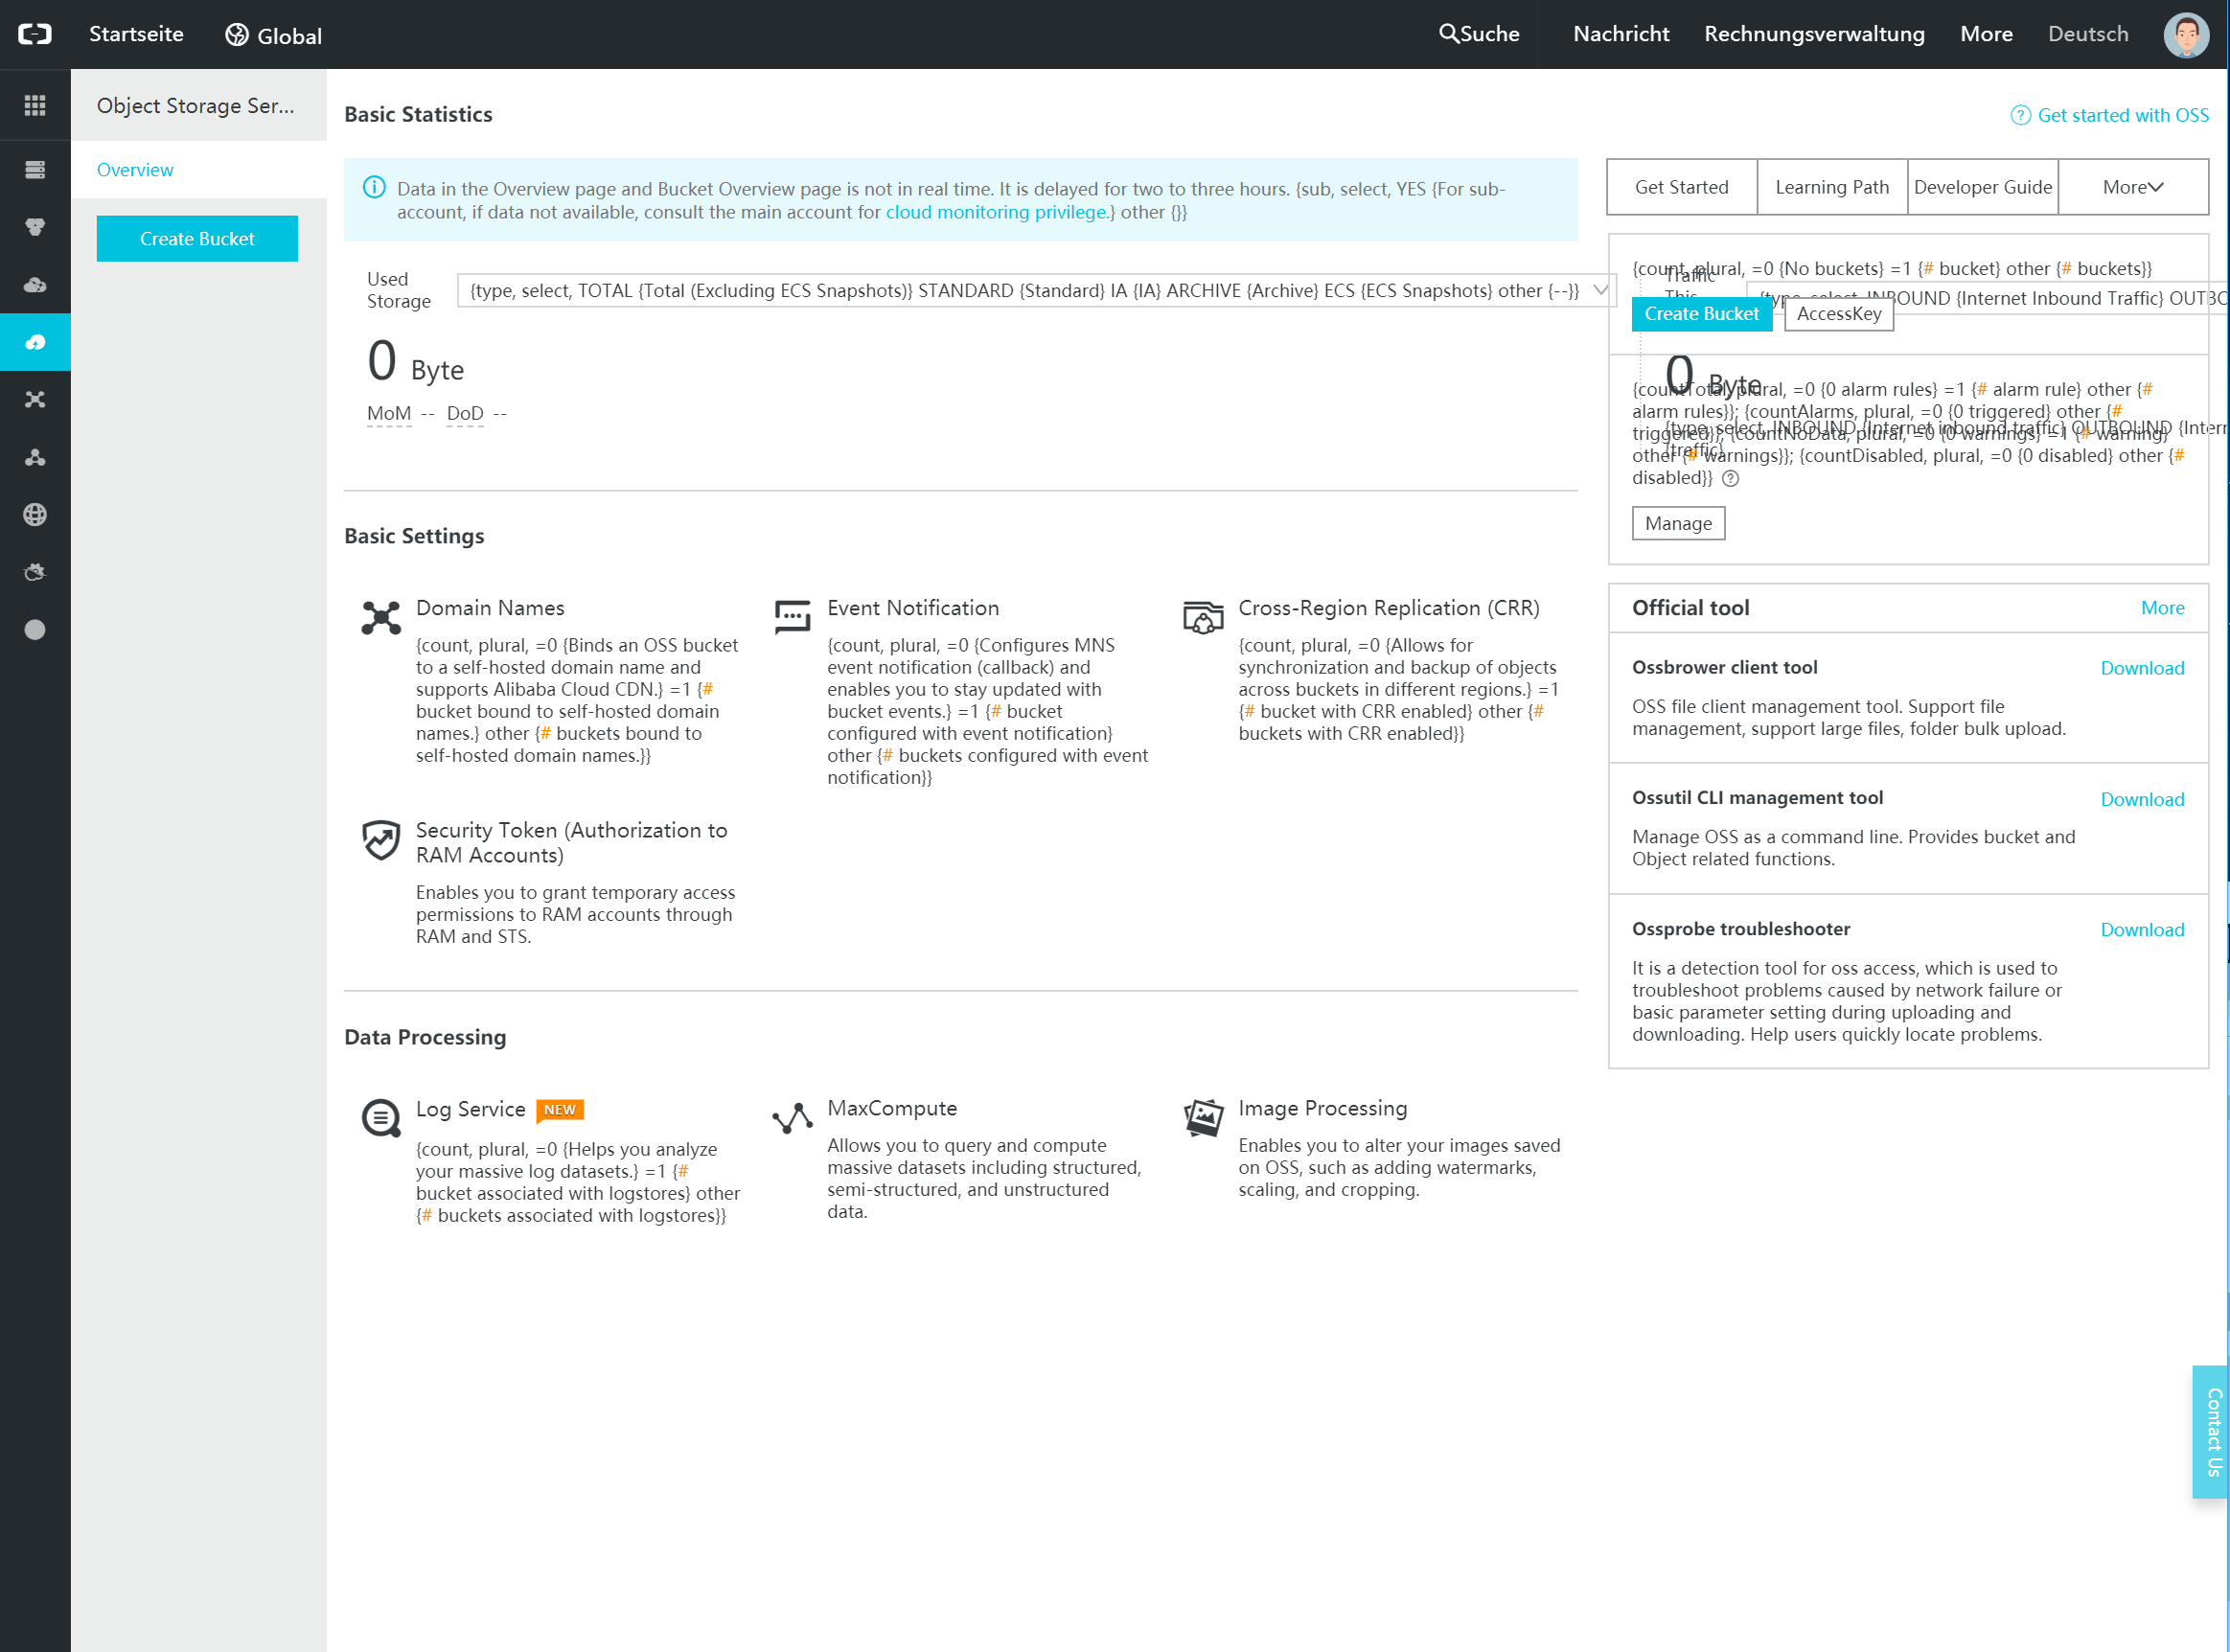
Task: Click Create Bucket button next to AccessKey
Action: click(x=1702, y=314)
